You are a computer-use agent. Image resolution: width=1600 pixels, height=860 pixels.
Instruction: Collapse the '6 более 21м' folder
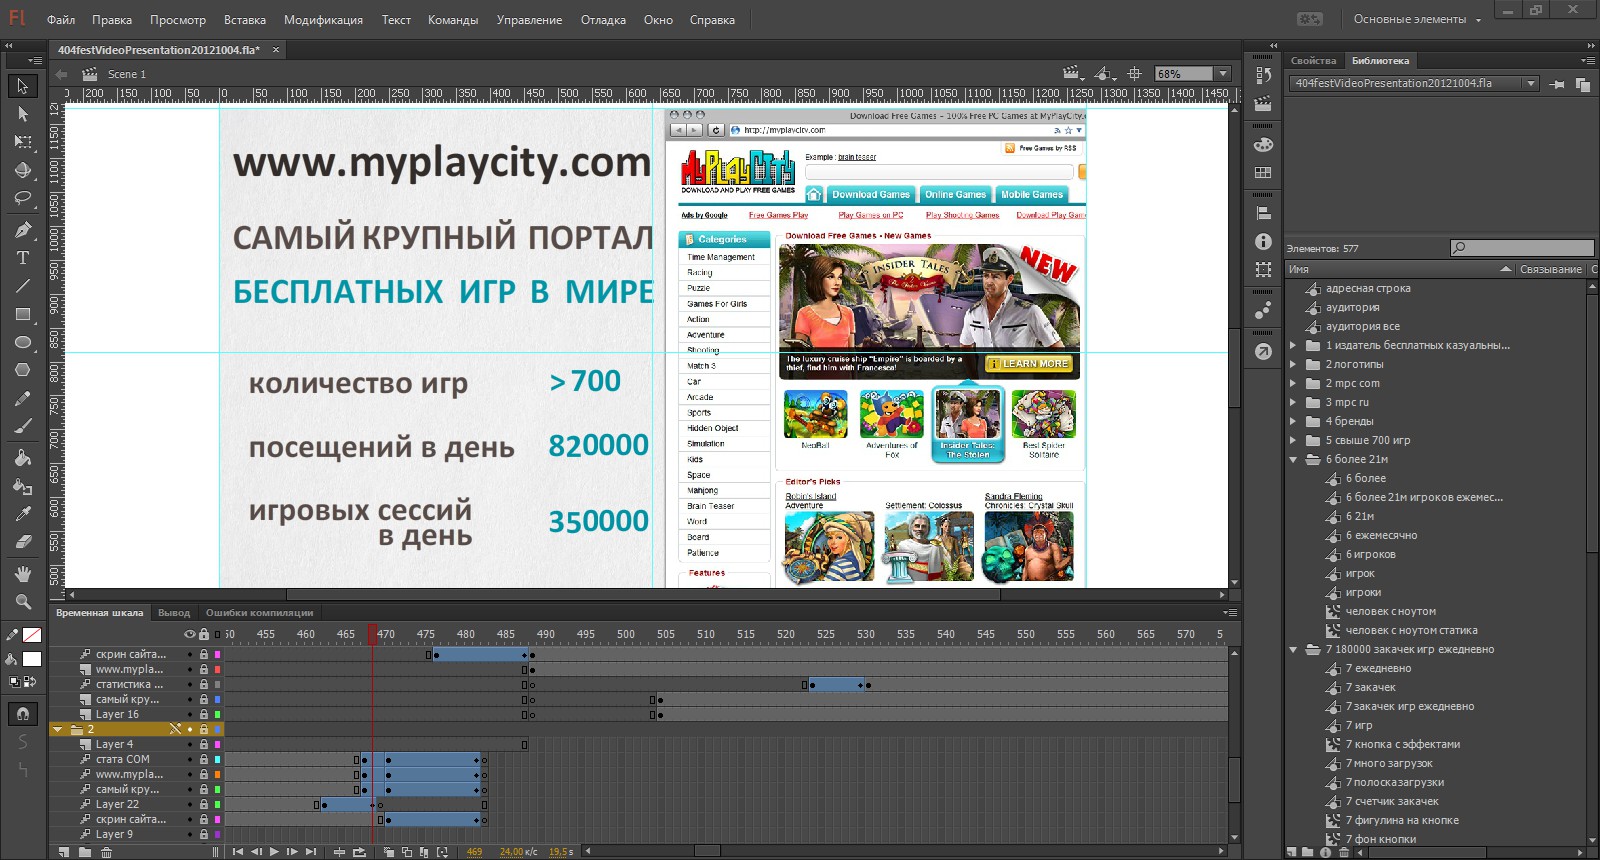pos(1293,459)
